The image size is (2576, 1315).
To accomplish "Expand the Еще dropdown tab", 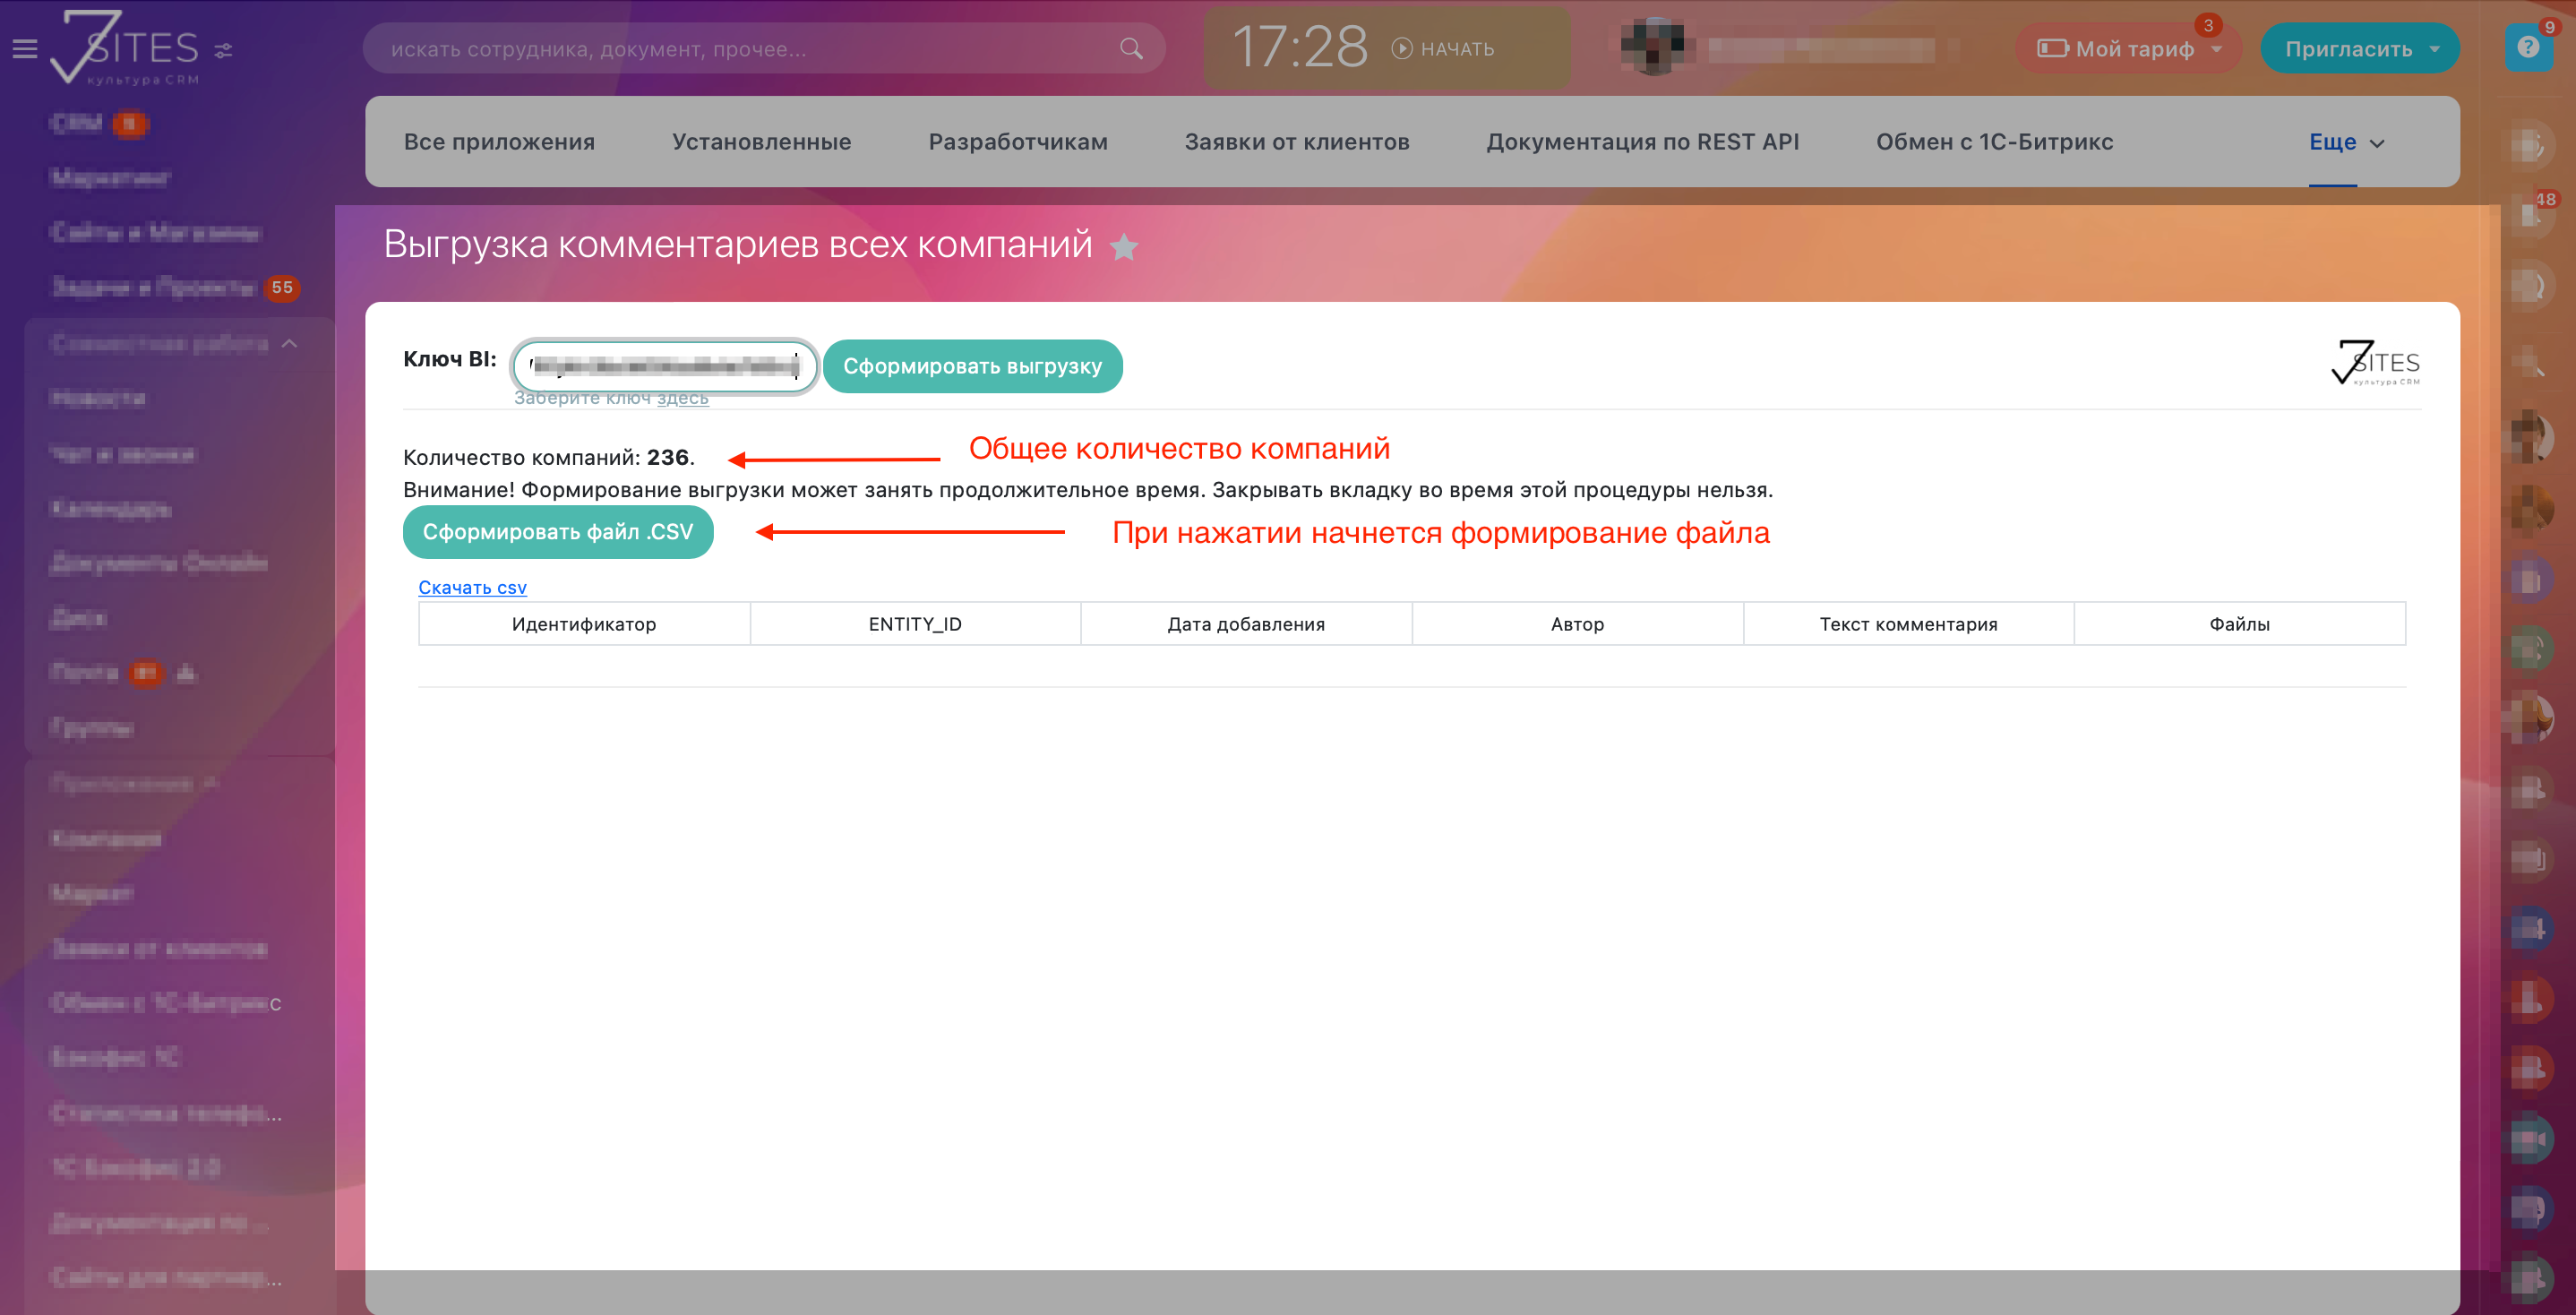I will coord(2346,142).
